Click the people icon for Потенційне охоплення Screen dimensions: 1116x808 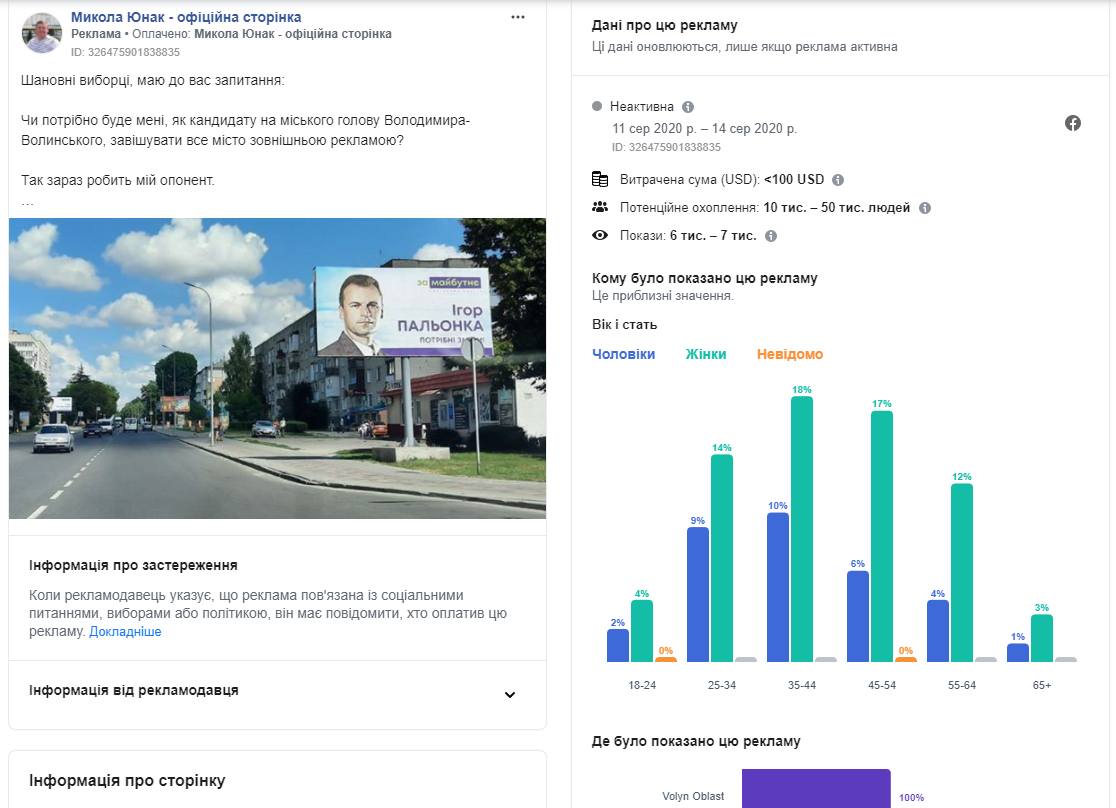click(600, 208)
